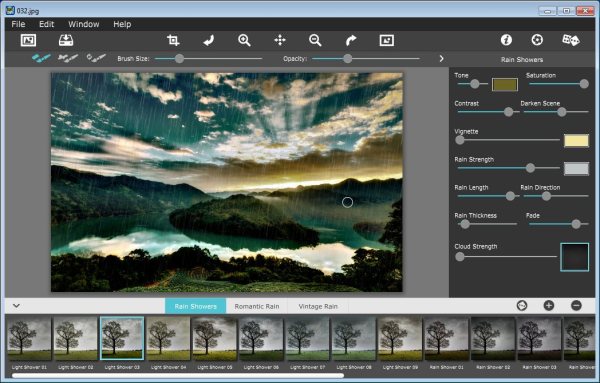Click the Zoom Out magnifier

tap(315, 40)
